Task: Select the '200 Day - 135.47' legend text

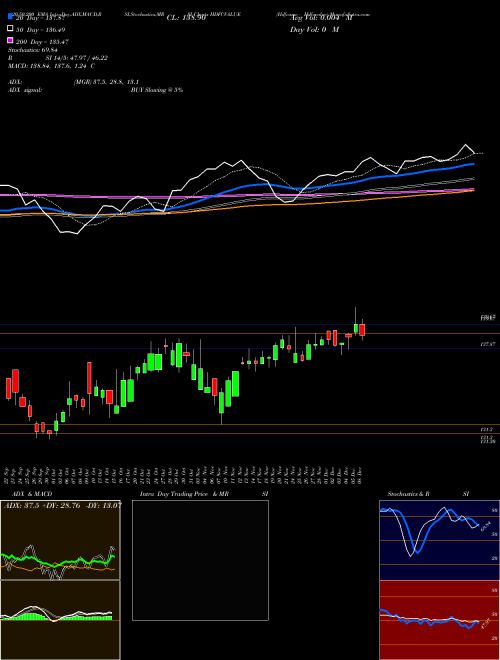Action: [x=43, y=42]
